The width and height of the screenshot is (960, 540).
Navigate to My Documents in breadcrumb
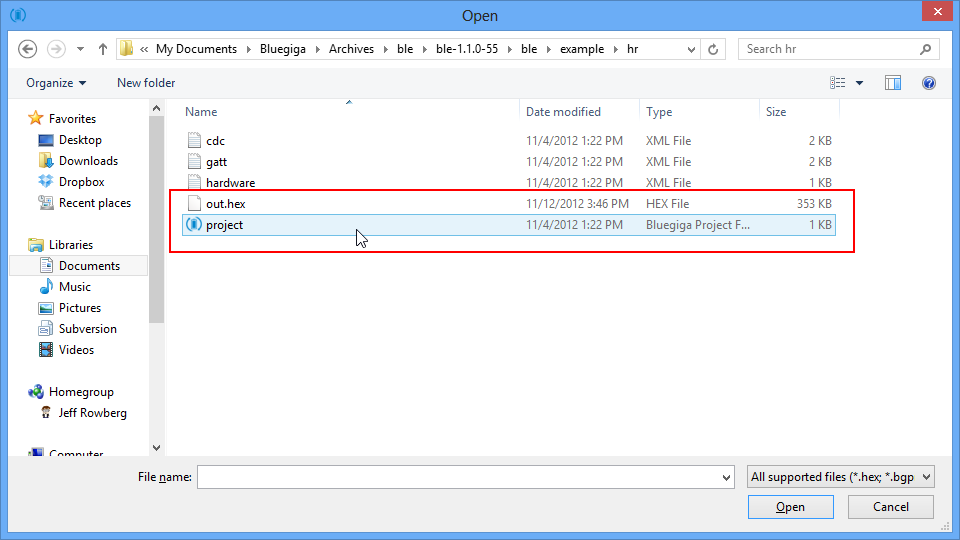(197, 49)
